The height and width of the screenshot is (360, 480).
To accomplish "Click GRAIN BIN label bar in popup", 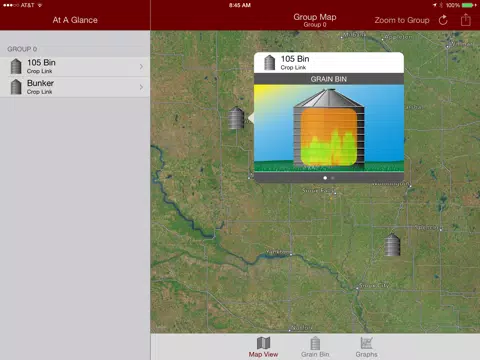I will [329, 79].
